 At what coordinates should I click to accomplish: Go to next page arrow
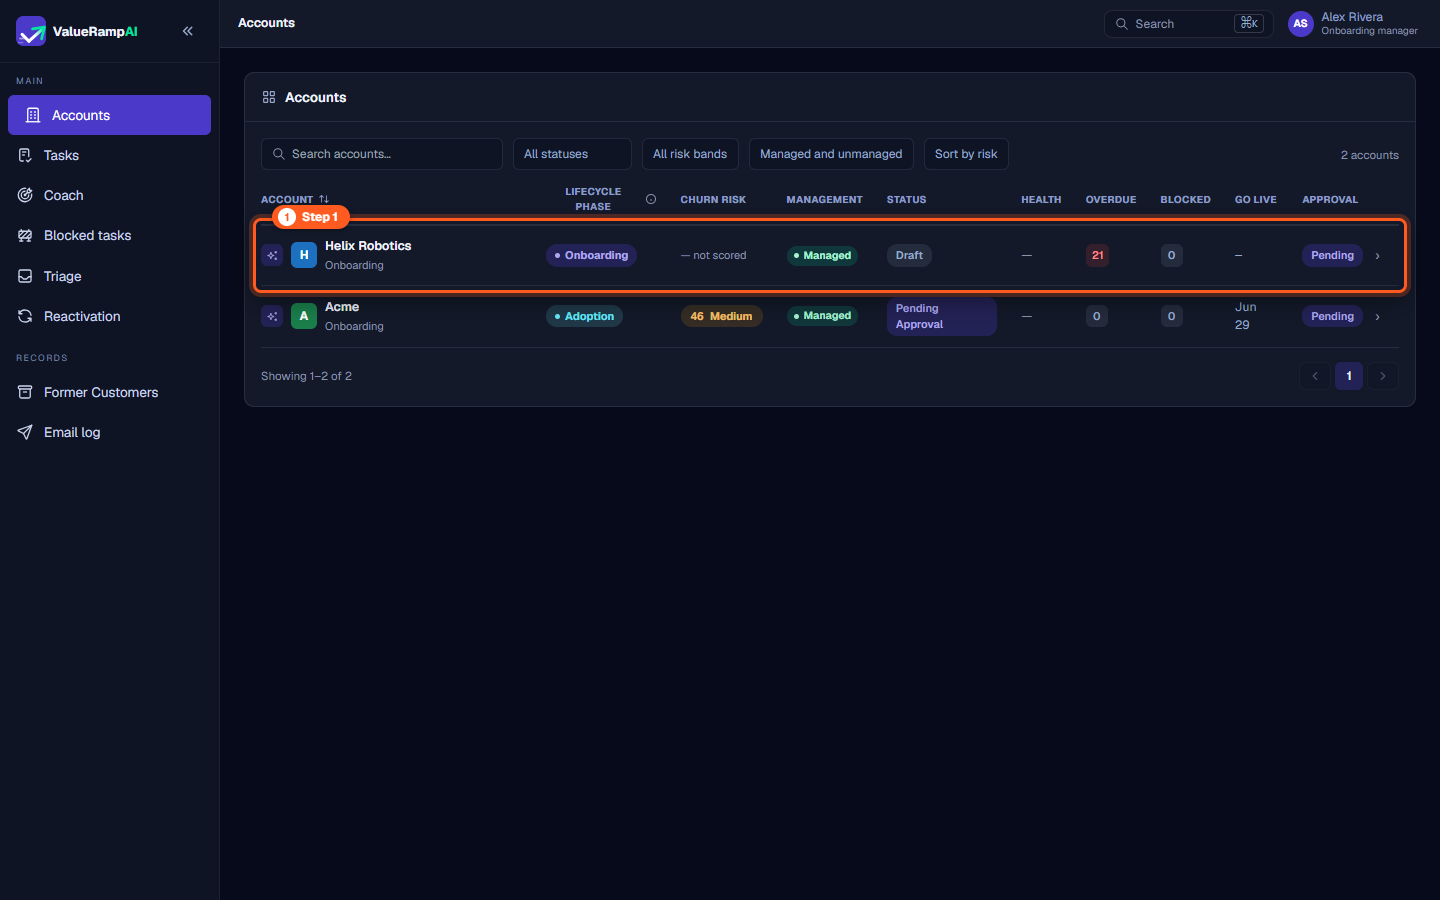(x=1383, y=376)
